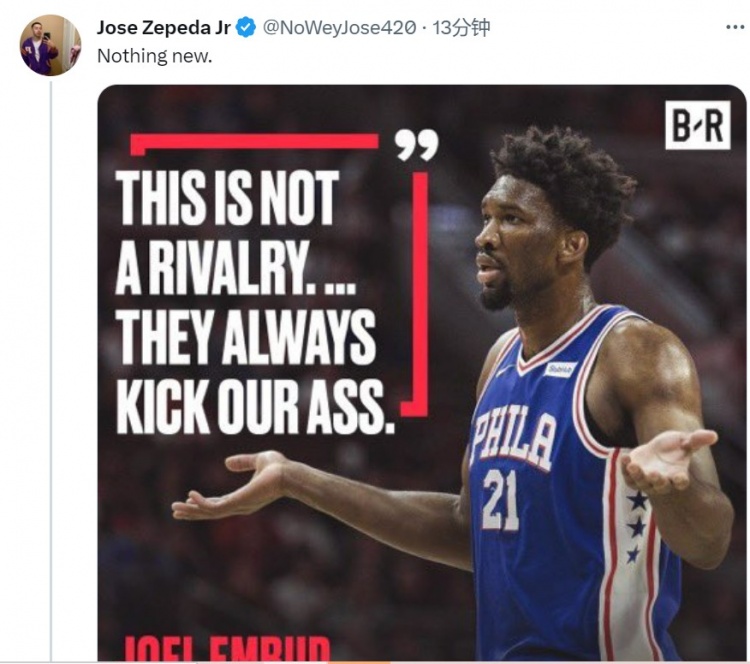Click the "Nothing new." tweet text
Screen dimensions: 750x664
(154, 56)
